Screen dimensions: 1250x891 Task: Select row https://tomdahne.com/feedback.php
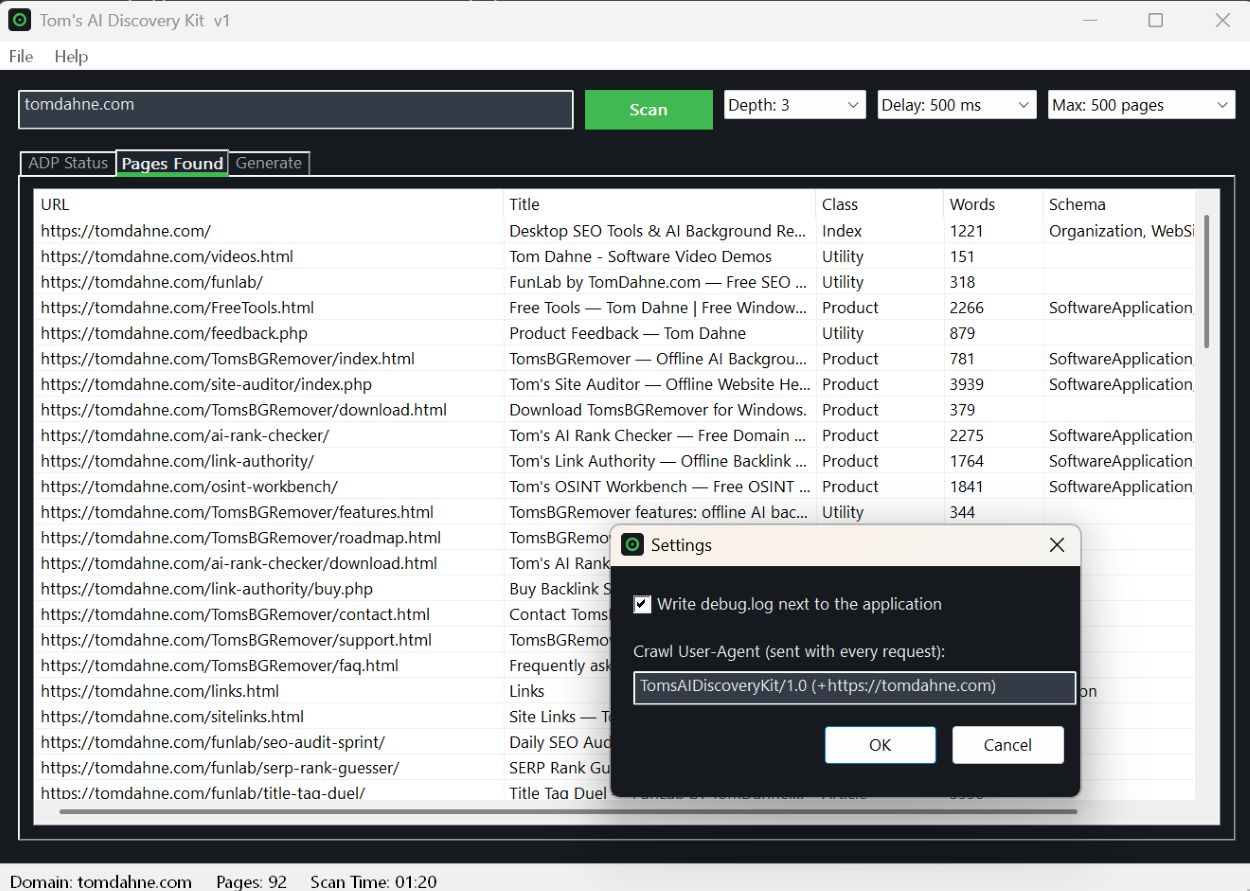[174, 333]
